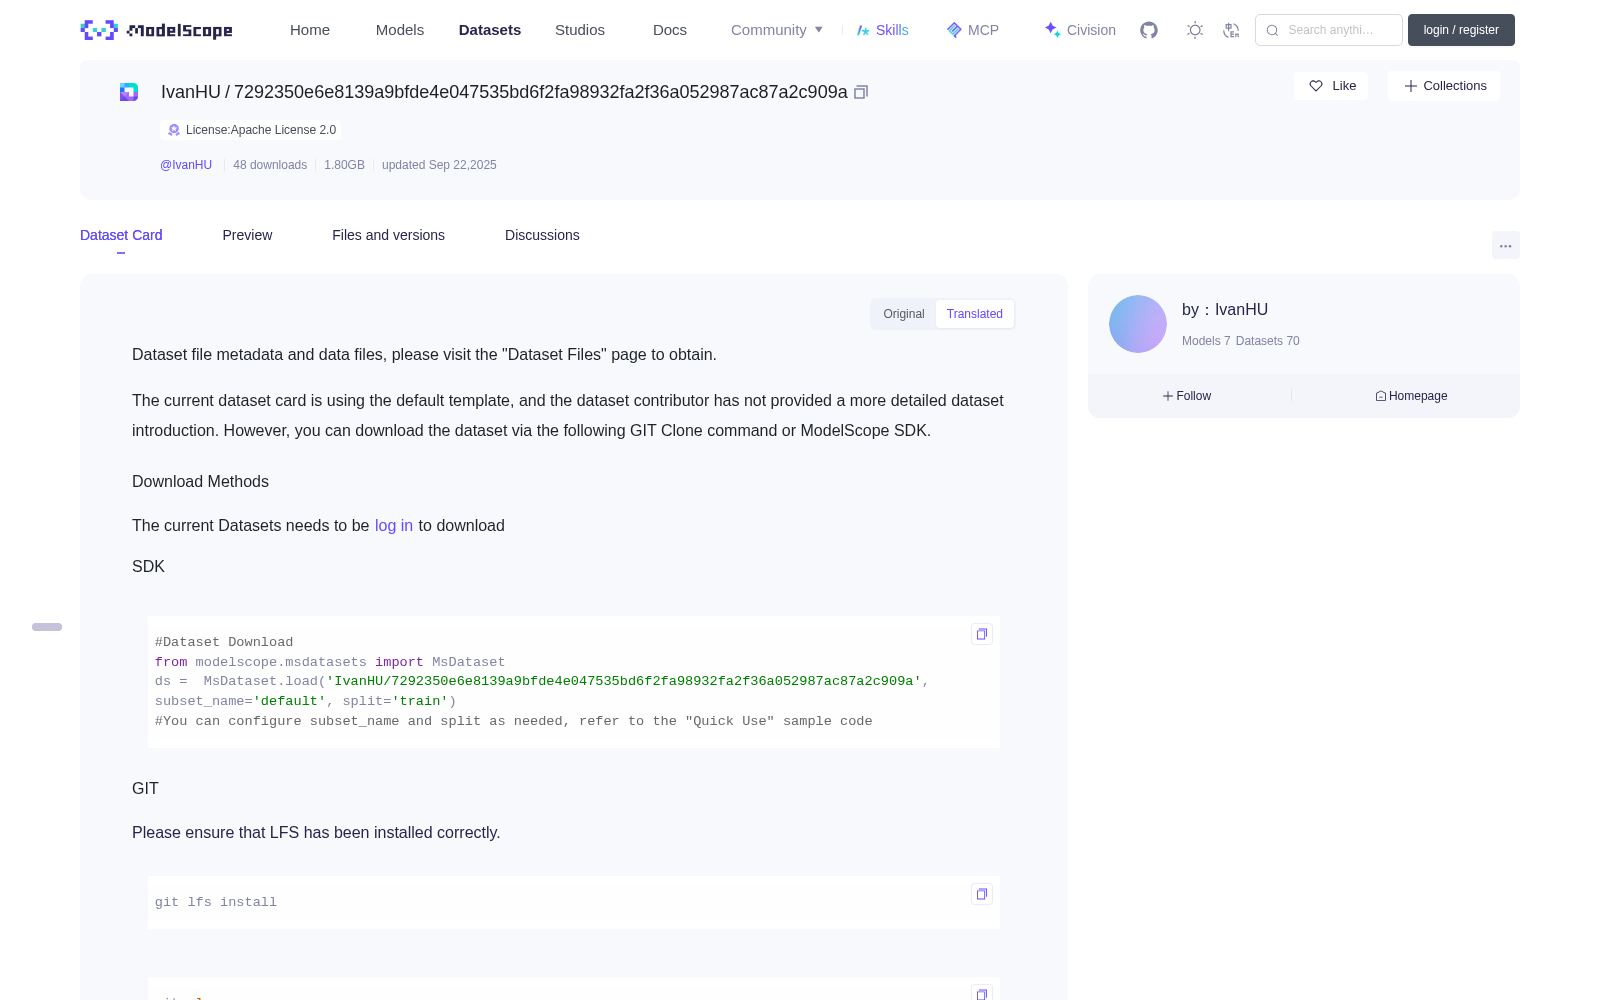Click the '1.80GB' size label

344,165
